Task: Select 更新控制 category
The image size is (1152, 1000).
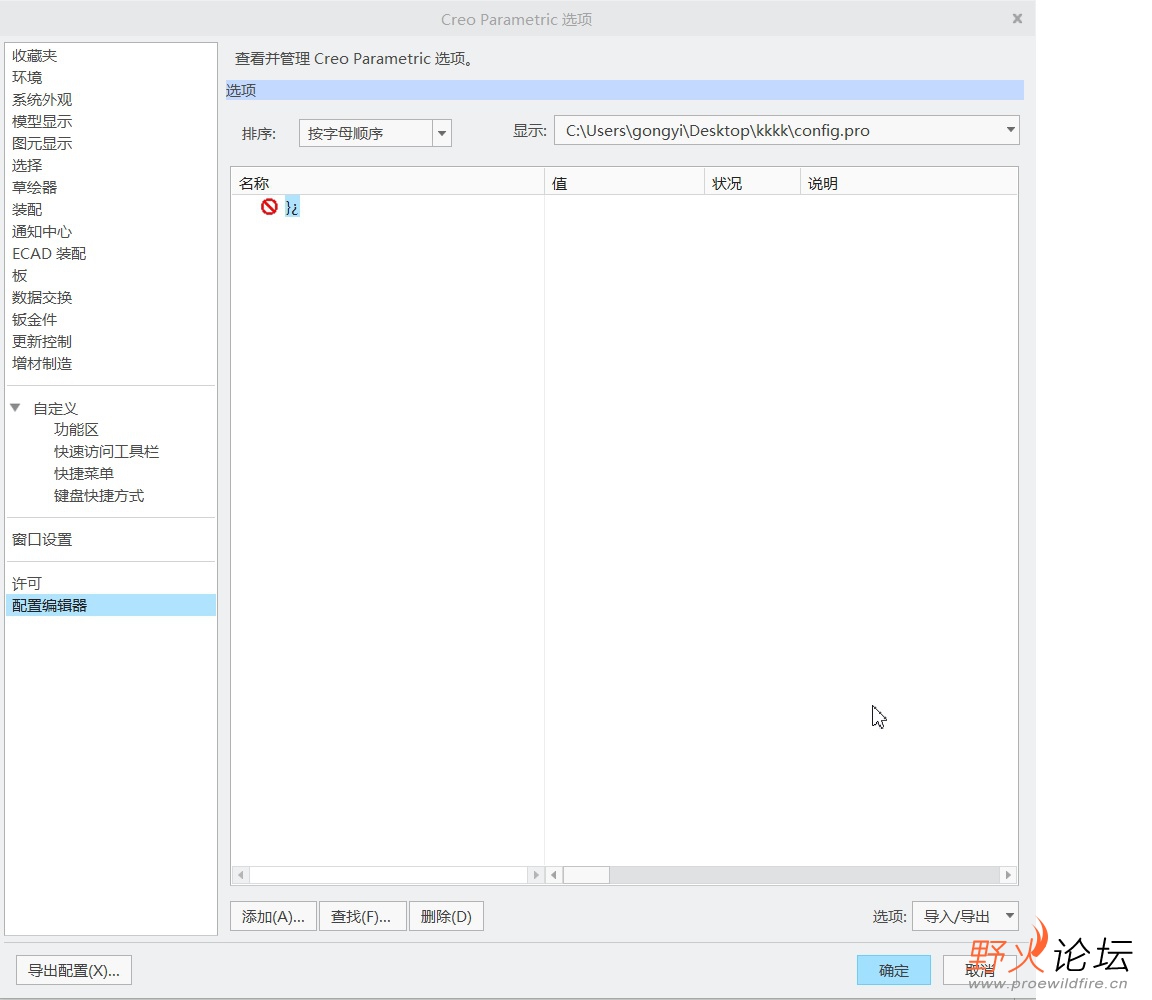Action: pyautogui.click(x=42, y=342)
